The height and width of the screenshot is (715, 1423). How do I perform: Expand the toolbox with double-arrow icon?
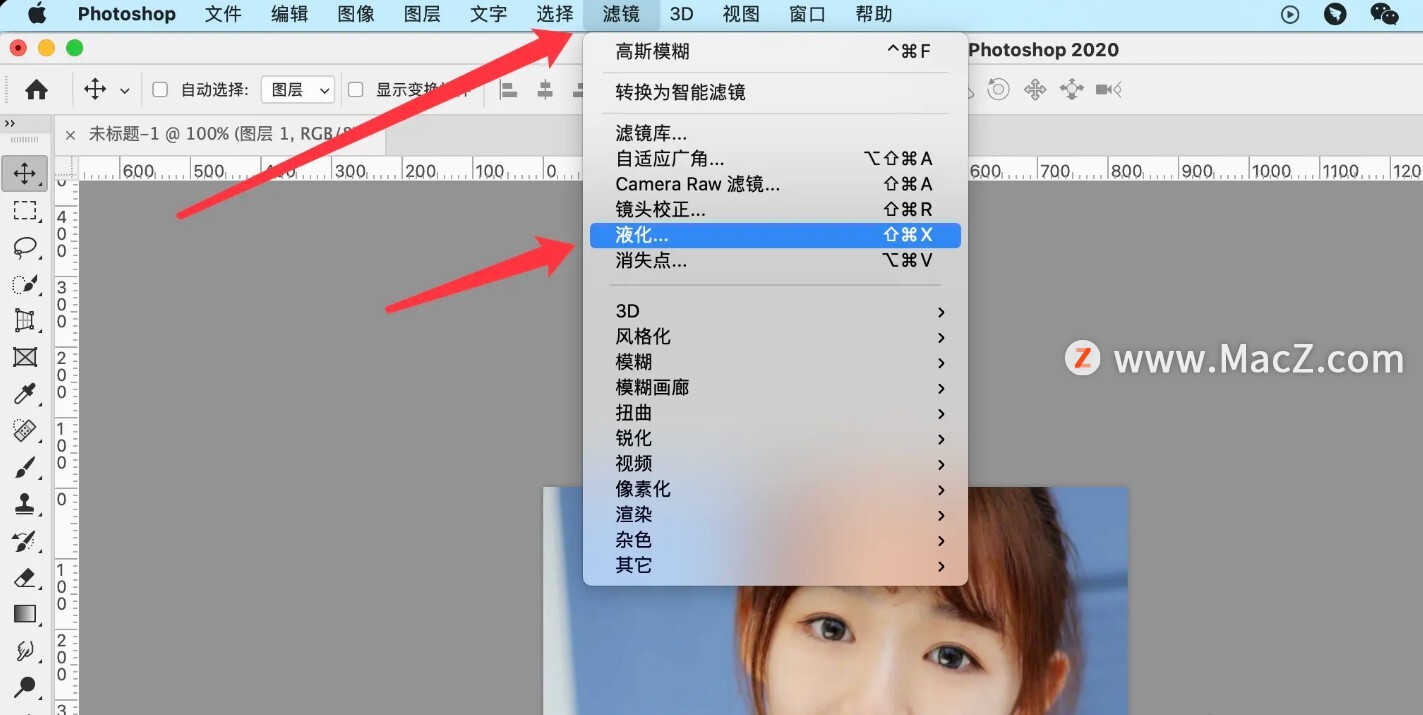[x=10, y=124]
